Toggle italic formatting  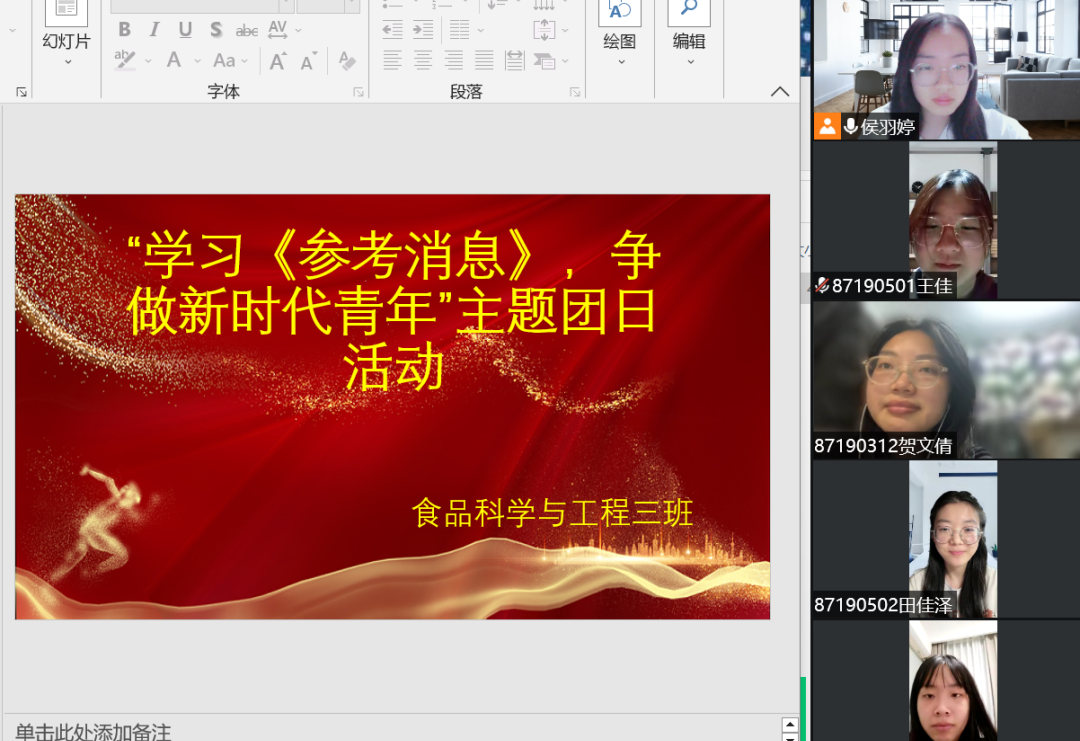tap(155, 30)
